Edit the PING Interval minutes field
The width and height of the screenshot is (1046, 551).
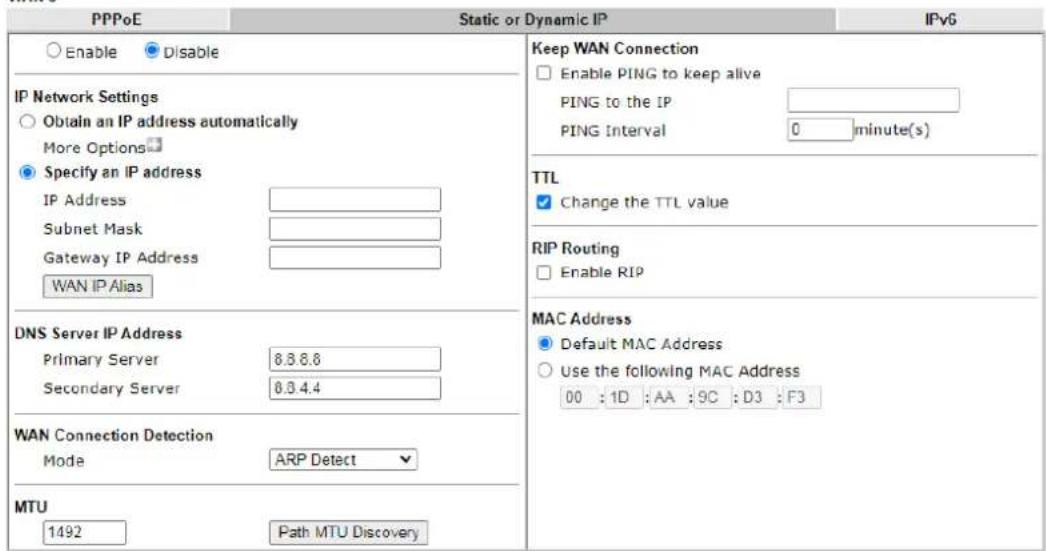pos(820,129)
